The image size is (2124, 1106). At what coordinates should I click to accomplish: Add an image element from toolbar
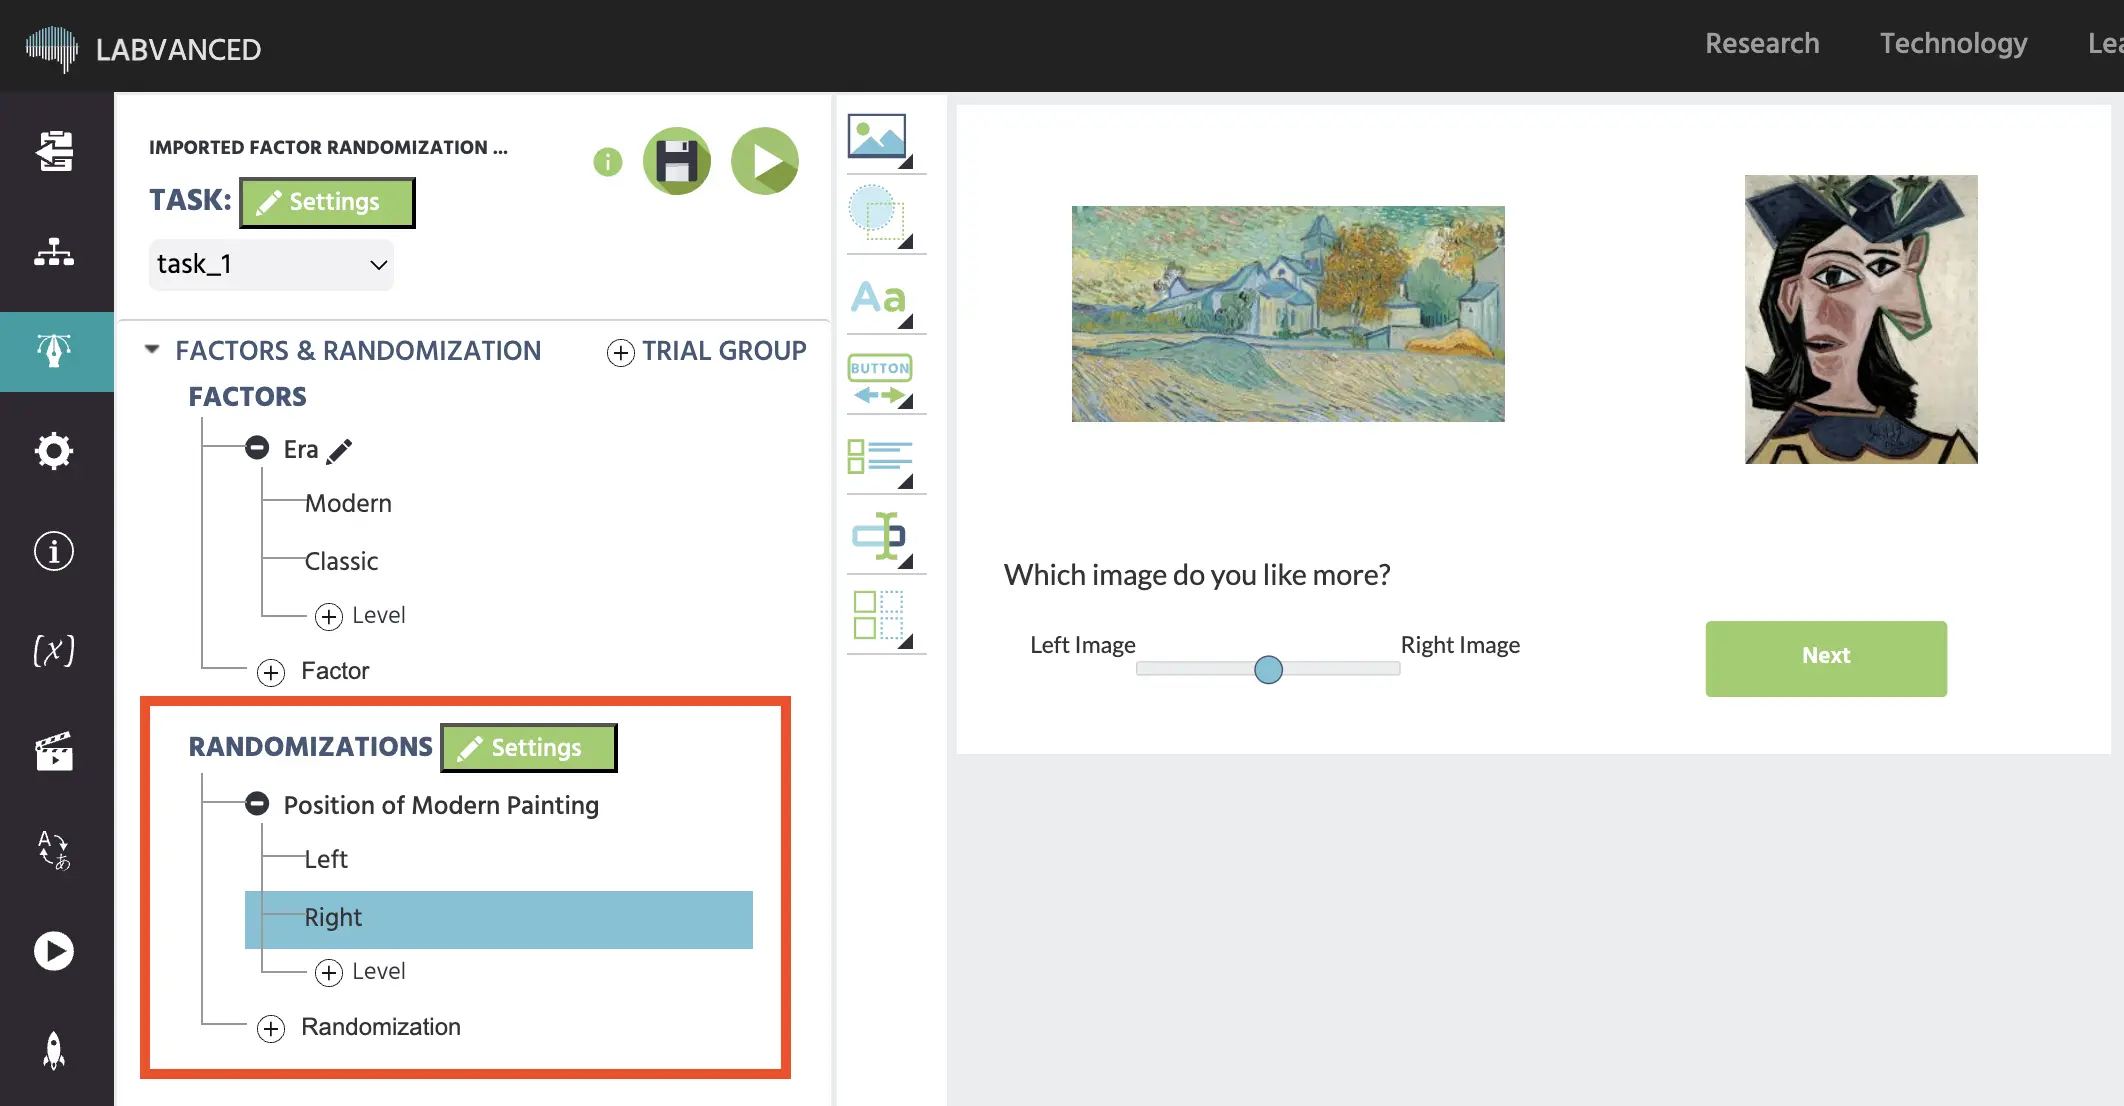click(x=880, y=140)
